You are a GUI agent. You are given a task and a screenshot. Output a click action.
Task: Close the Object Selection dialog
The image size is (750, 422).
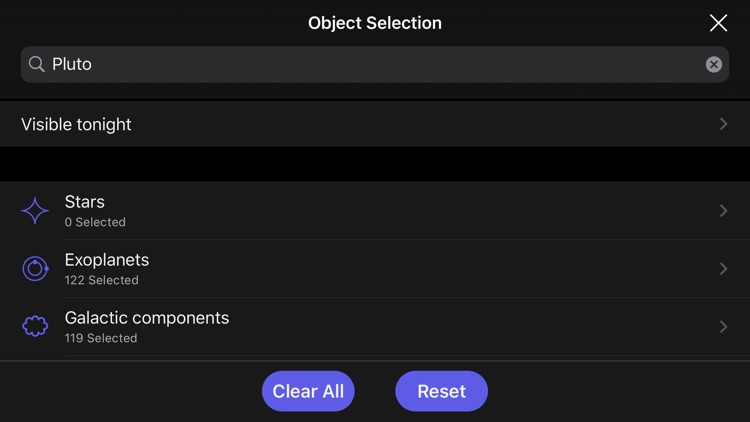point(718,23)
